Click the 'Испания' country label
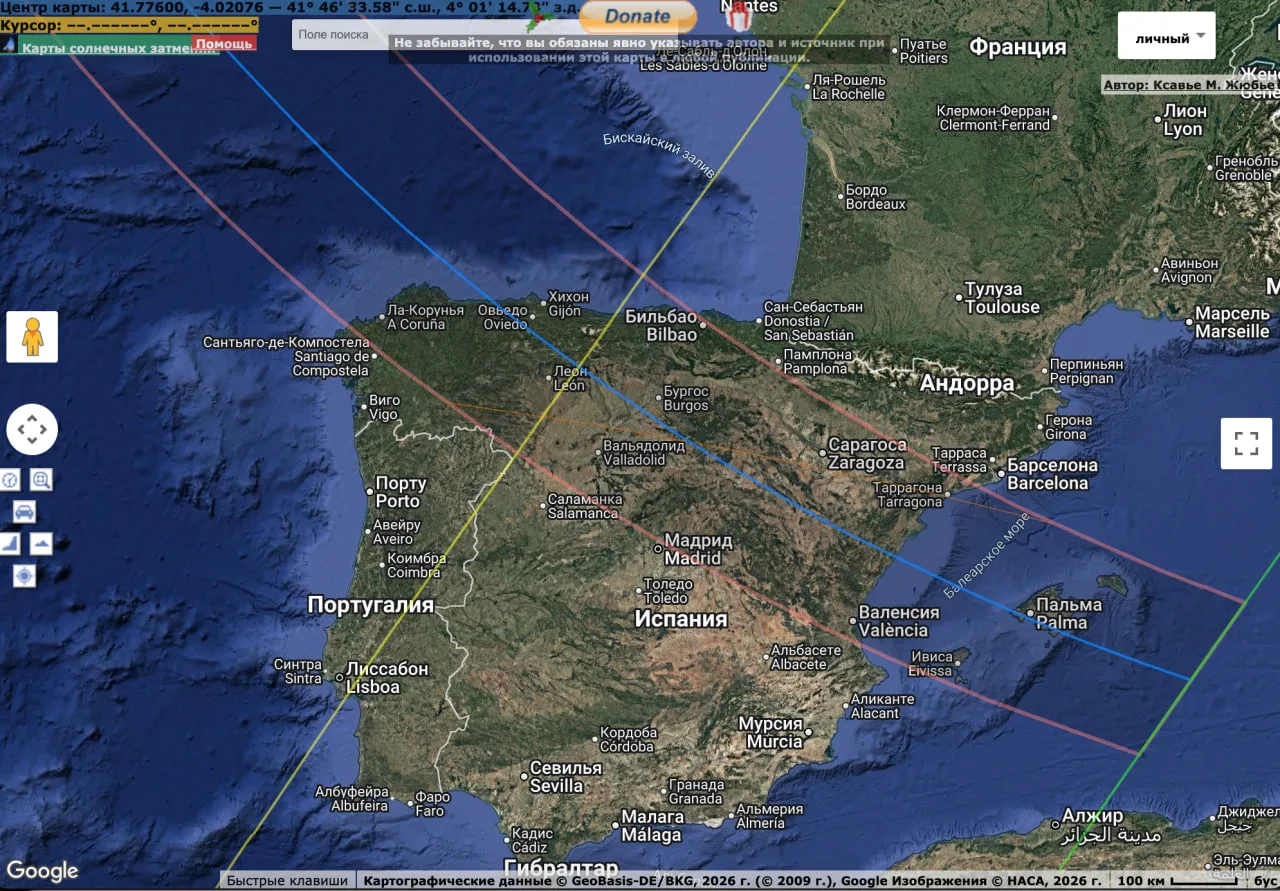Viewport: 1280px width, 891px height. click(x=681, y=619)
